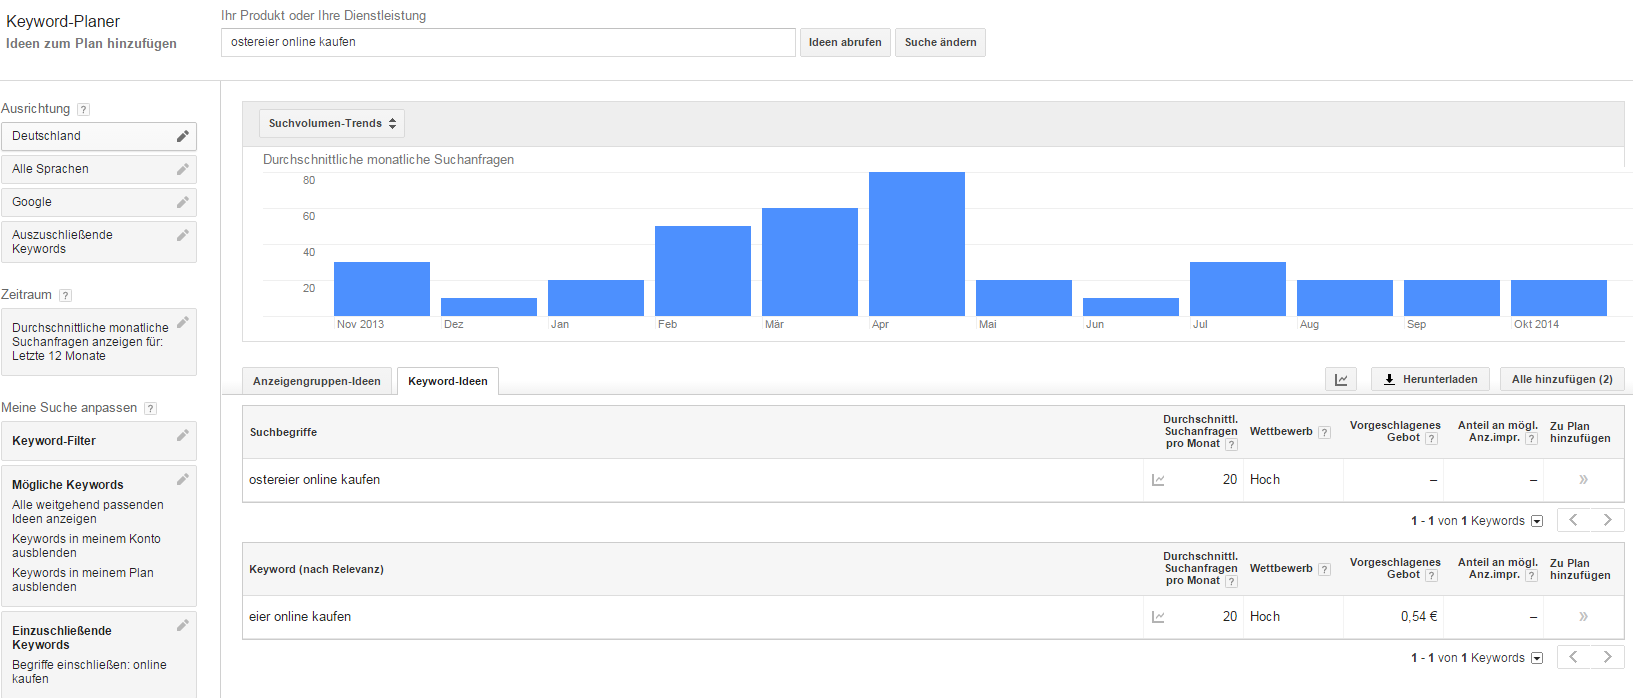1633x698 pixels.
Task: Go to next page in Suchbegriffe table
Action: pyautogui.click(x=1607, y=520)
